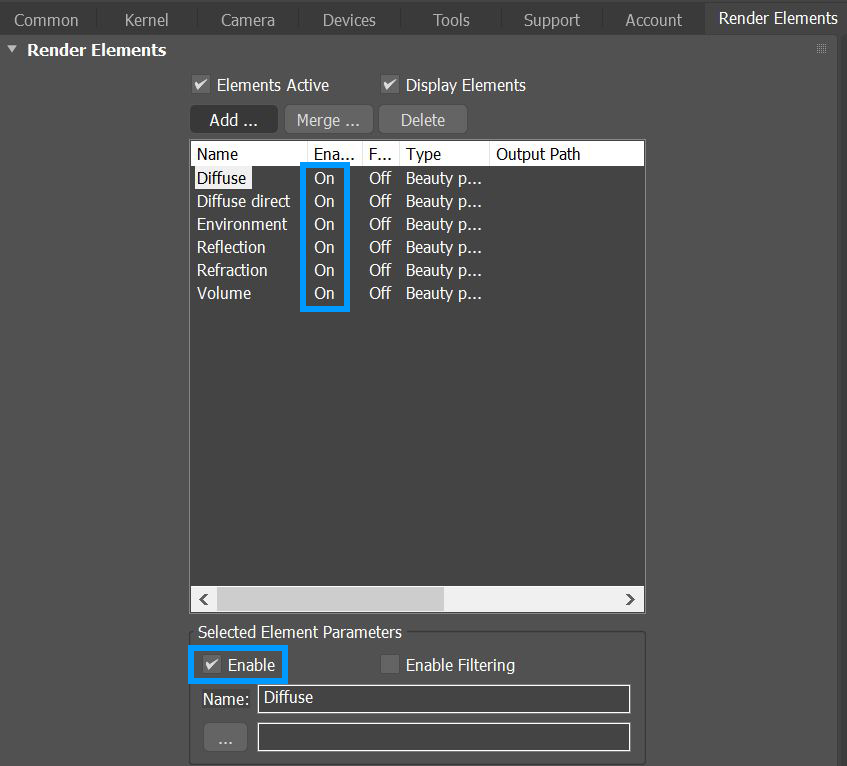Click the grid handle icon top right
The image size is (847, 766).
pyautogui.click(x=820, y=47)
